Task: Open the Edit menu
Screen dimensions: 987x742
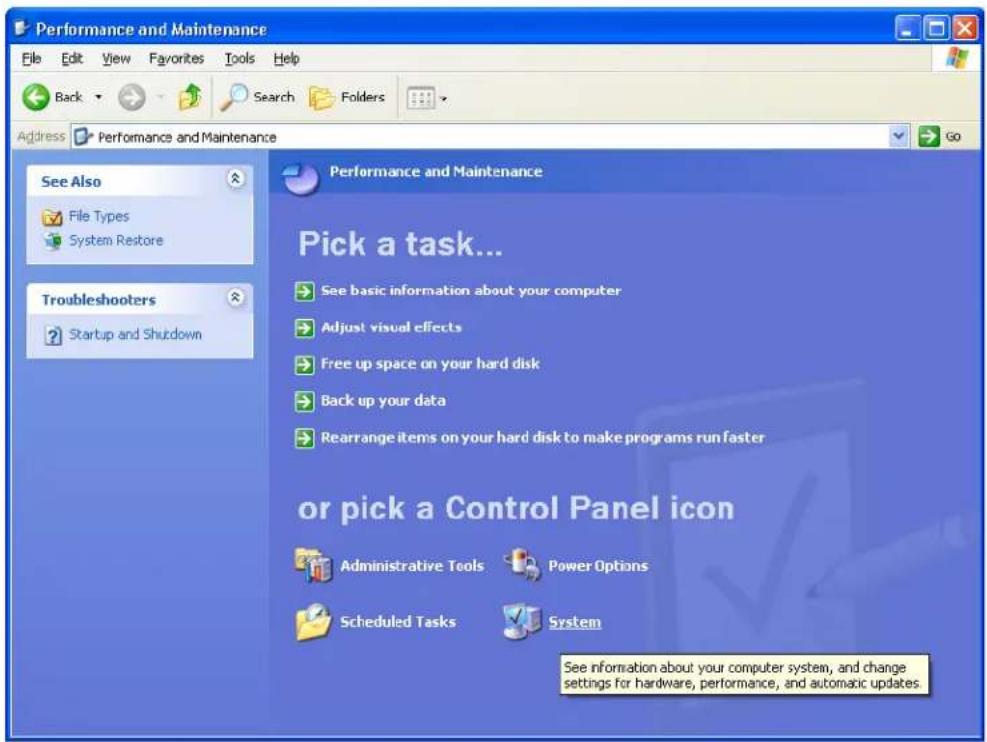Action: (x=72, y=59)
